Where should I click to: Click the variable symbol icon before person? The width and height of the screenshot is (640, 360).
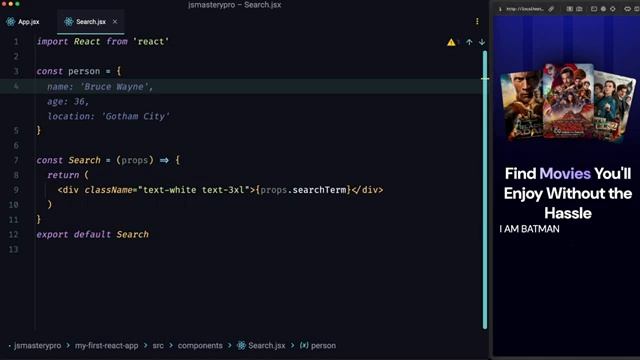point(304,345)
